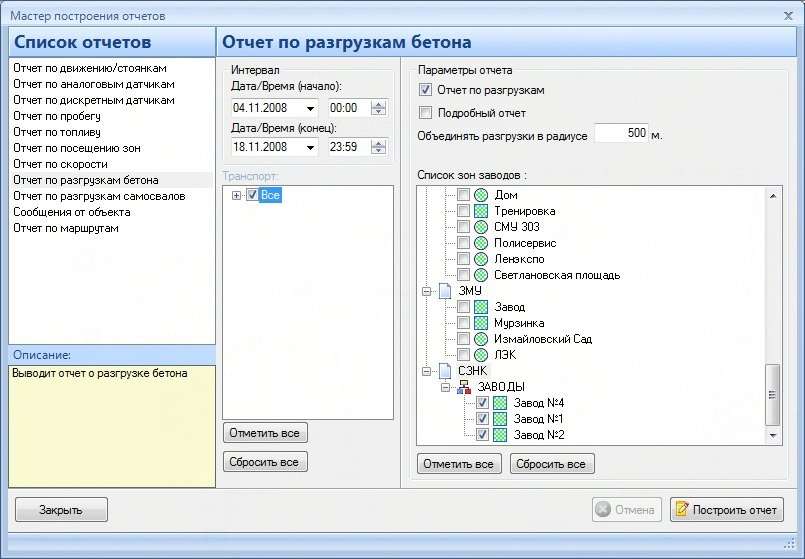805x559 pixels.
Task: Click Отметить все under zones list
Action: click(459, 464)
